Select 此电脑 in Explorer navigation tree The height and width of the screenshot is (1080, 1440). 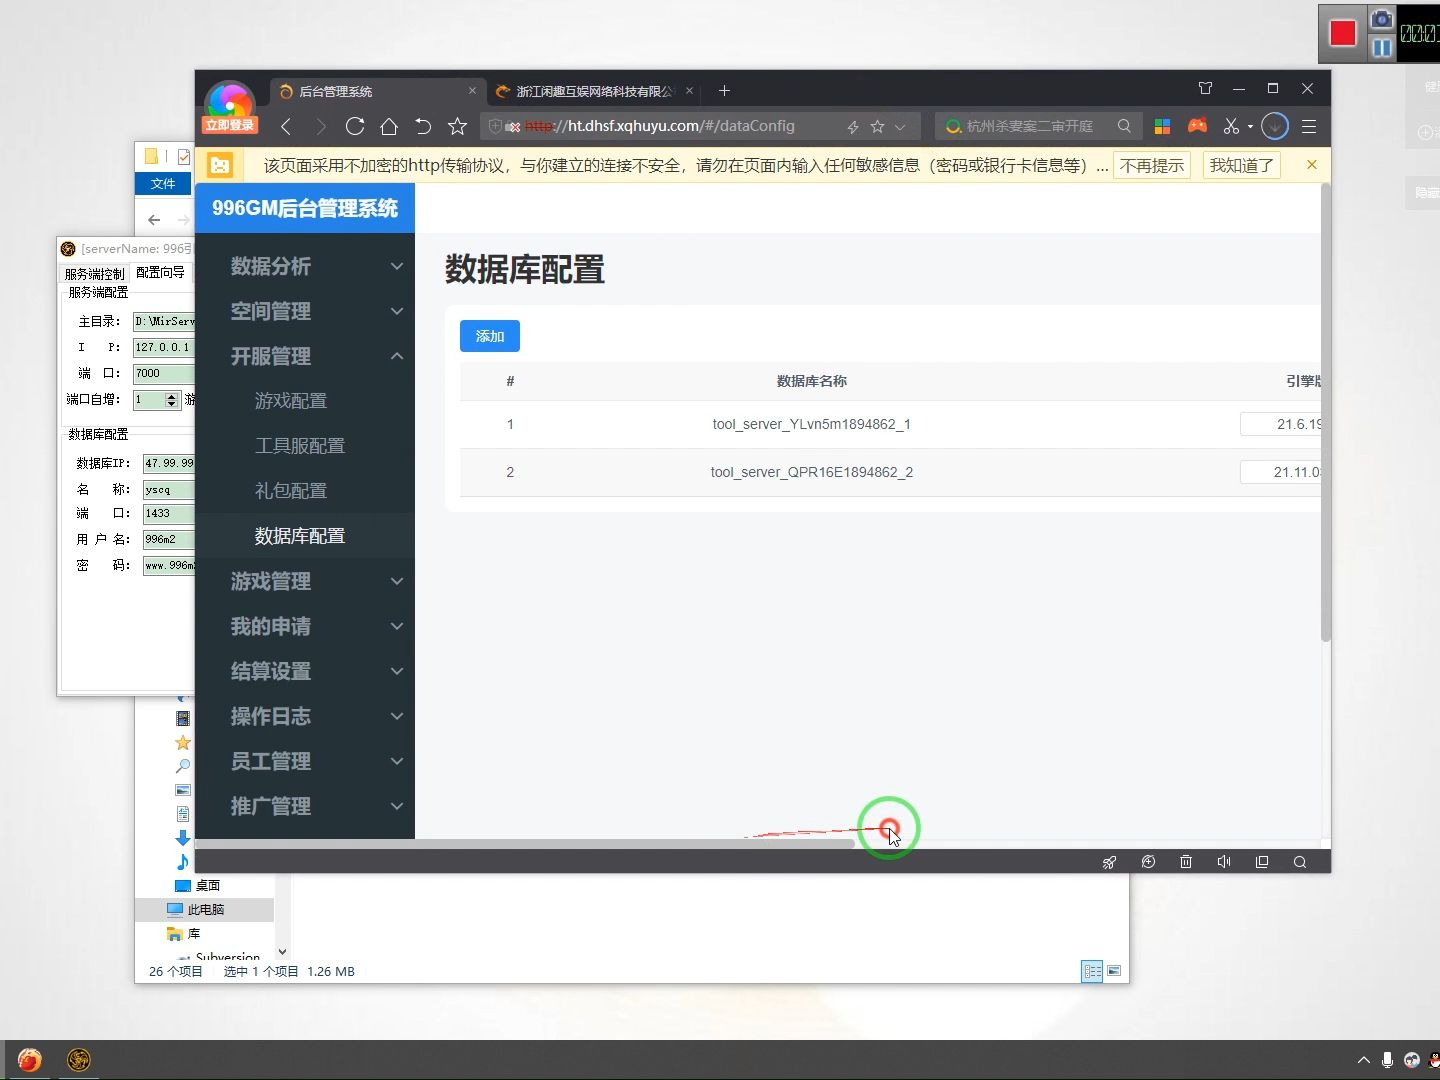205,909
